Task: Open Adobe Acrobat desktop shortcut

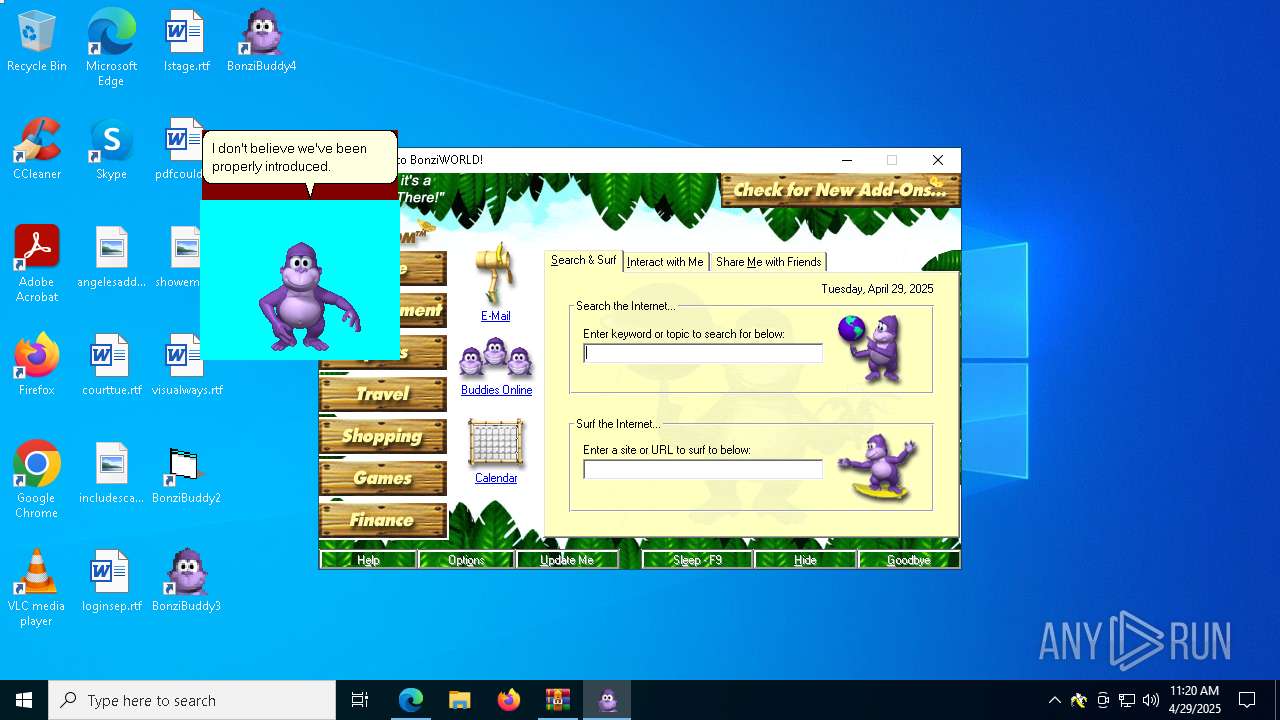Action: click(x=37, y=264)
